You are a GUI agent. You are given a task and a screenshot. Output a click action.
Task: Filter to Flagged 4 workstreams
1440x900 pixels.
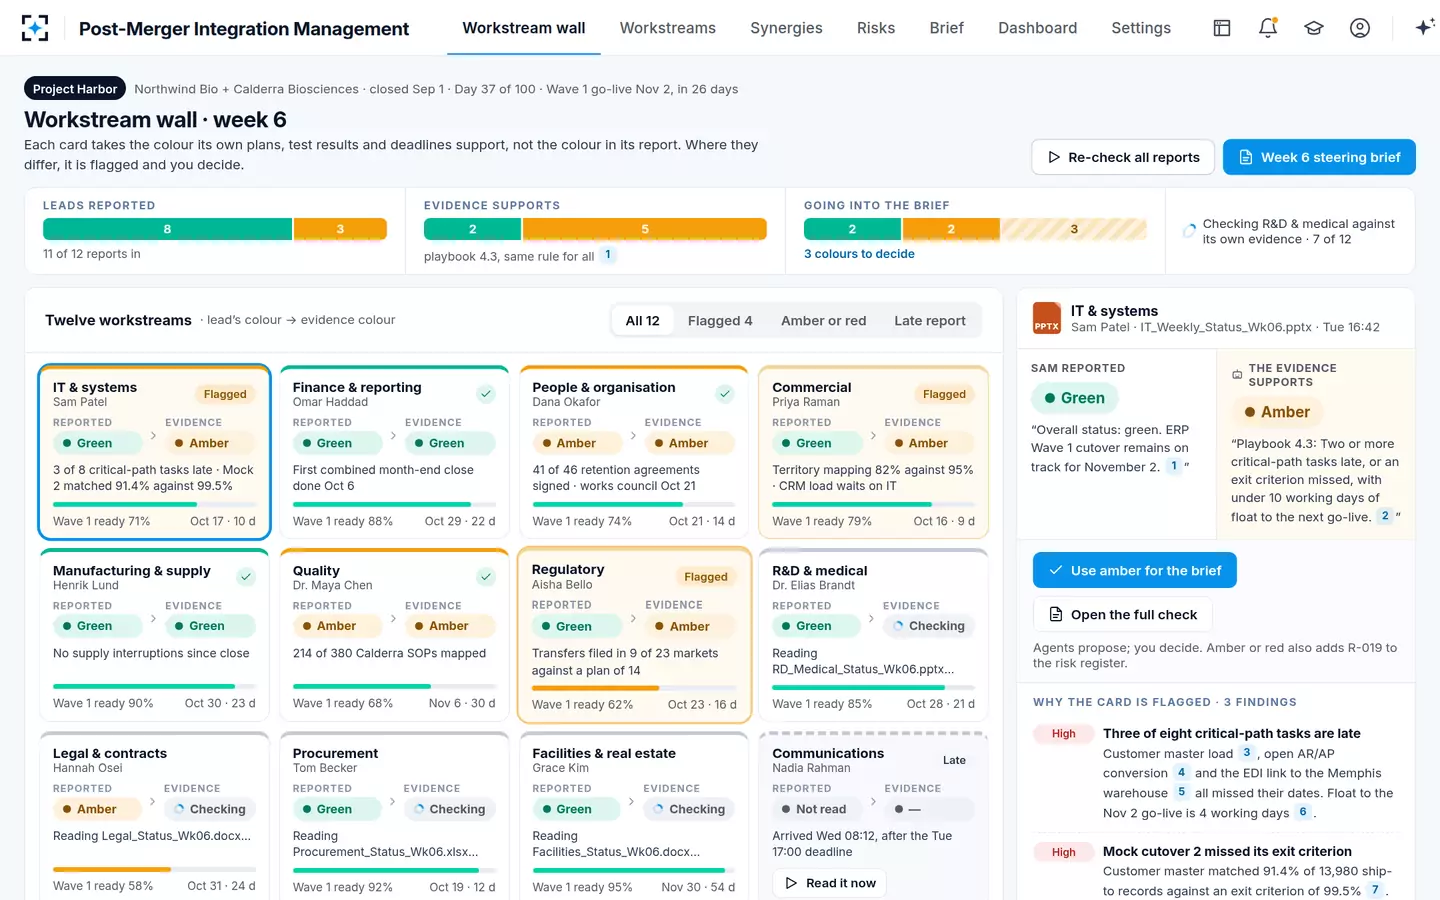coord(720,321)
